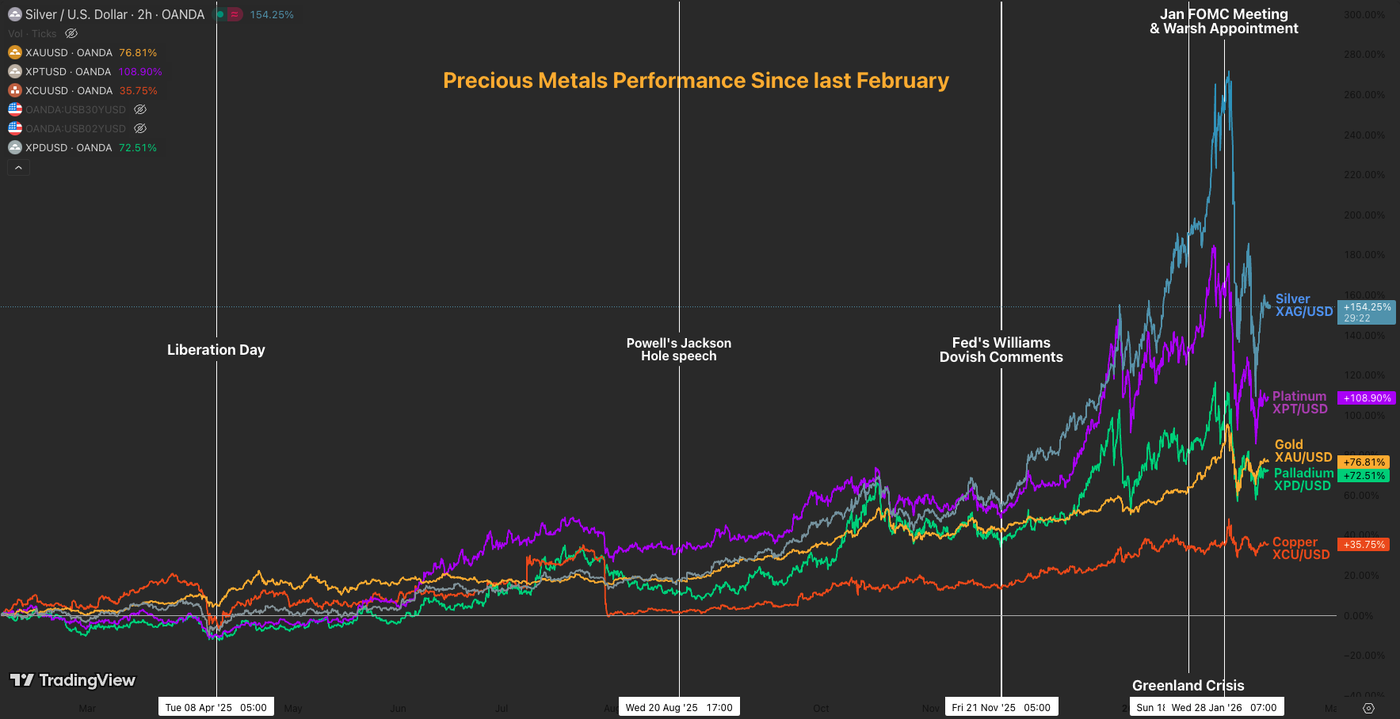This screenshot has width=1400, height=719.
Task: Click the purple +108.90% platinum price tag
Action: coord(1366,397)
